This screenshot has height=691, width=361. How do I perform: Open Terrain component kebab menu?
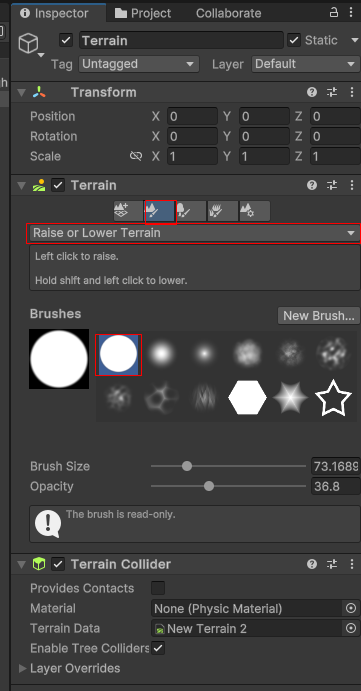(352, 185)
